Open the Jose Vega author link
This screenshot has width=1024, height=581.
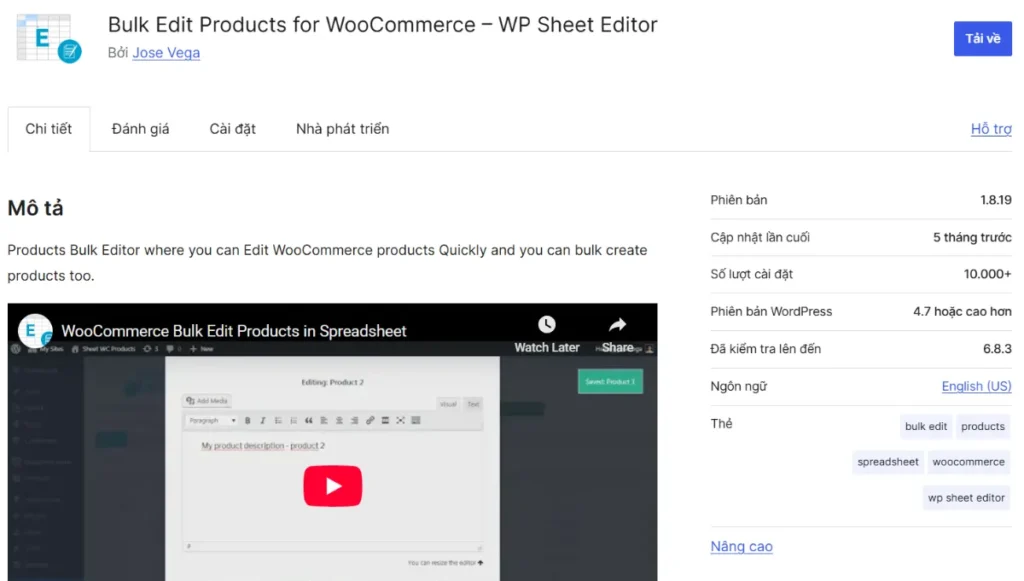pos(166,53)
